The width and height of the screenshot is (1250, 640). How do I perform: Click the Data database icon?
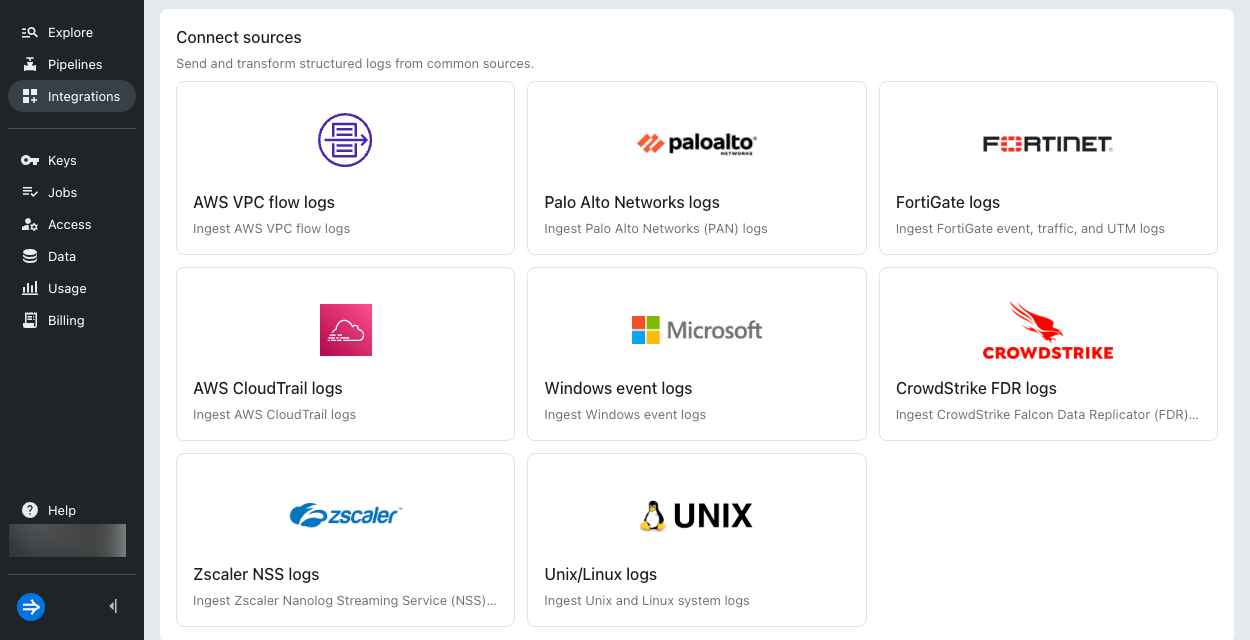click(x=30, y=256)
